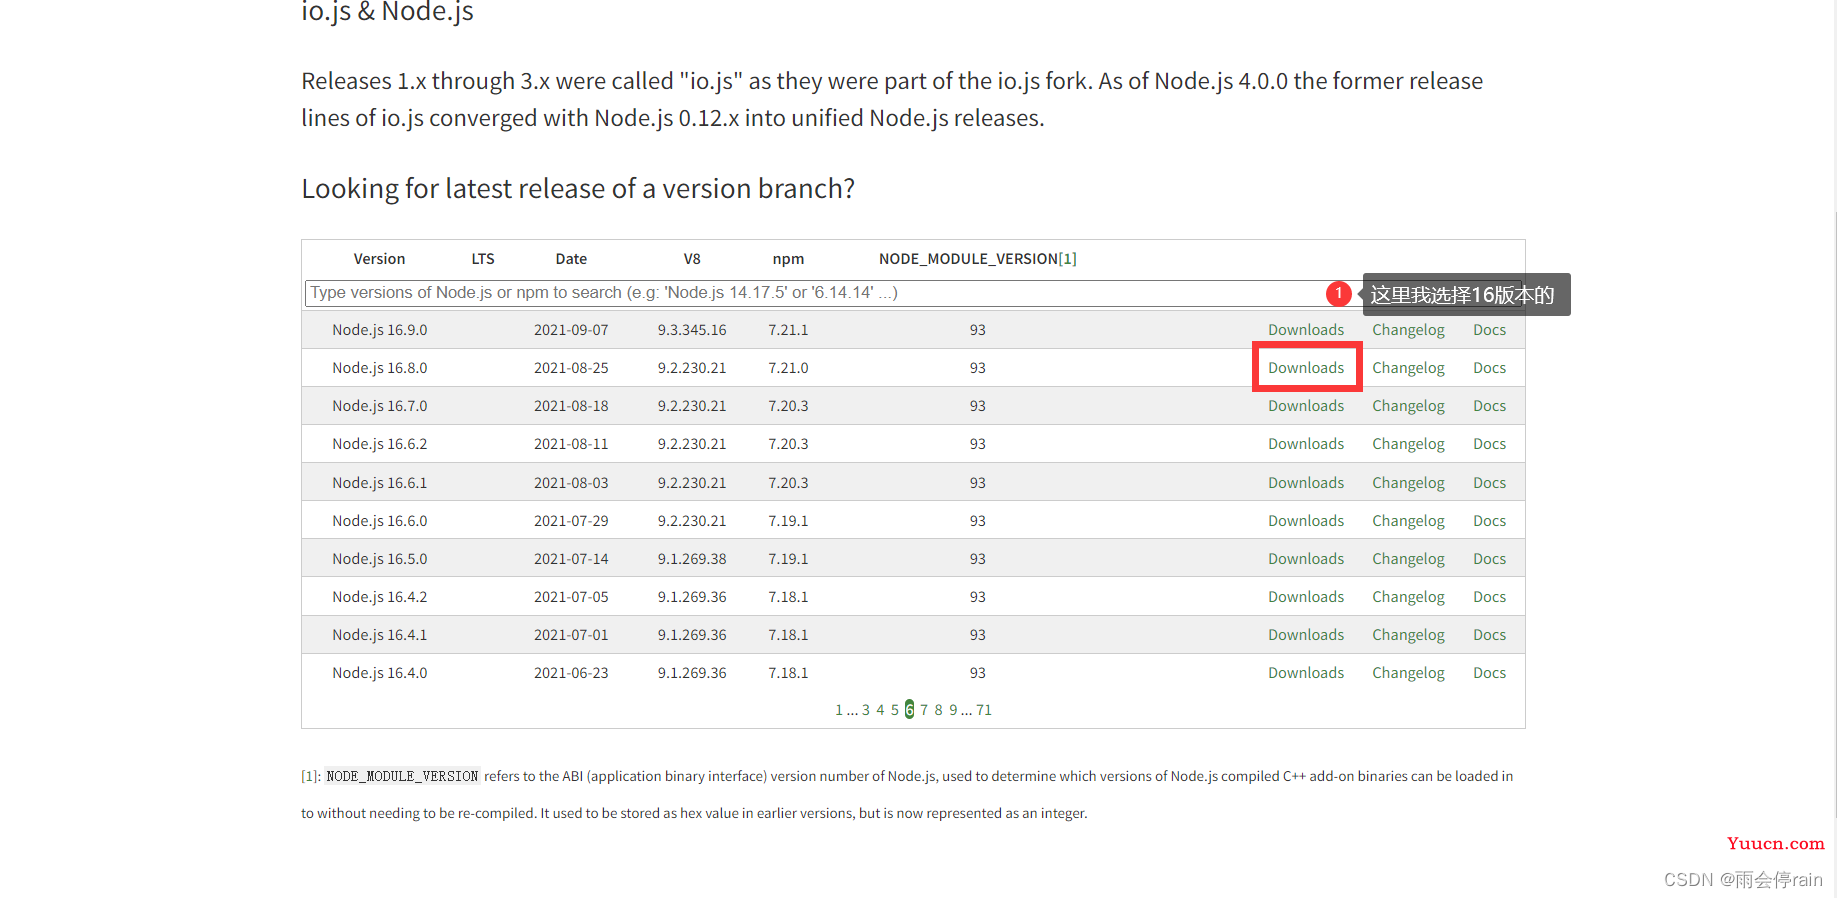This screenshot has height=898, width=1837.
Task: Select current pagination page 6
Action: click(x=909, y=710)
